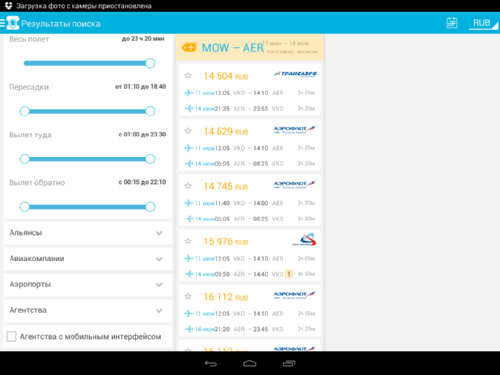Open the 16 112 RUB flight result
This screenshot has width=500, height=375.
click(x=250, y=311)
